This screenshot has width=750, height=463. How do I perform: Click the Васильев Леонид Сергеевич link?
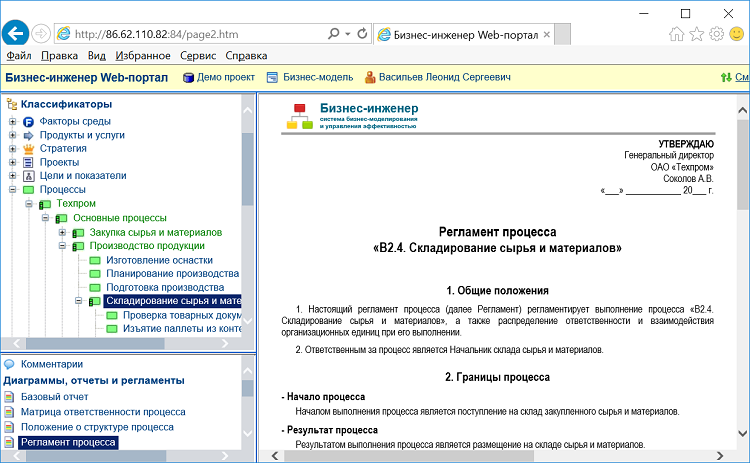445,77
